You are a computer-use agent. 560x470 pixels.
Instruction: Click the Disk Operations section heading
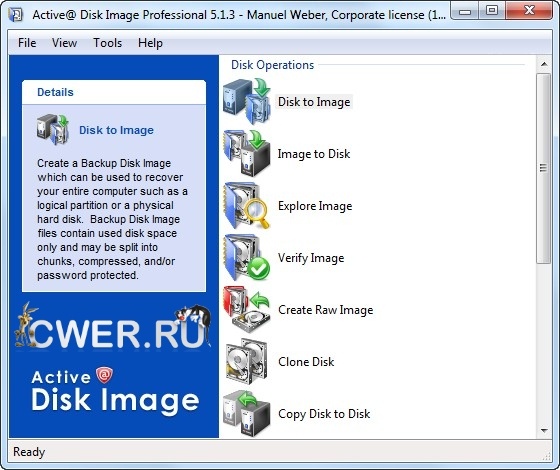coord(272,65)
